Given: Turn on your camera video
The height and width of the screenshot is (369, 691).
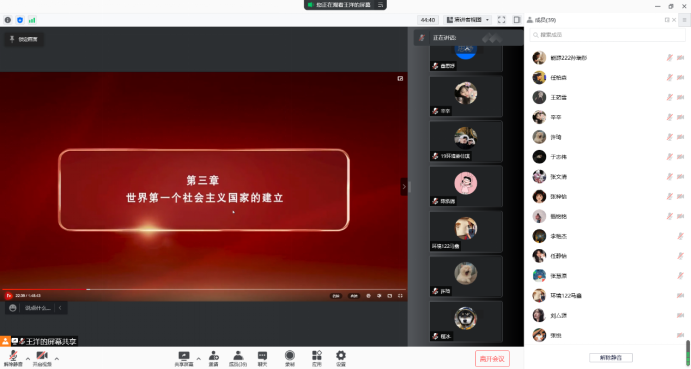Looking at the screenshot, I should click(x=42, y=358).
